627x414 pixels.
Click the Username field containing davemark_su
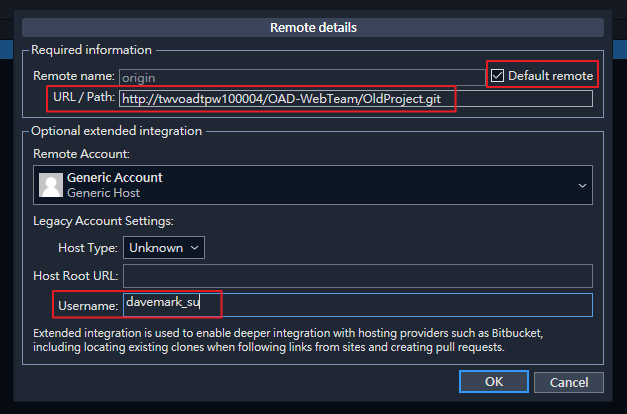coord(357,304)
